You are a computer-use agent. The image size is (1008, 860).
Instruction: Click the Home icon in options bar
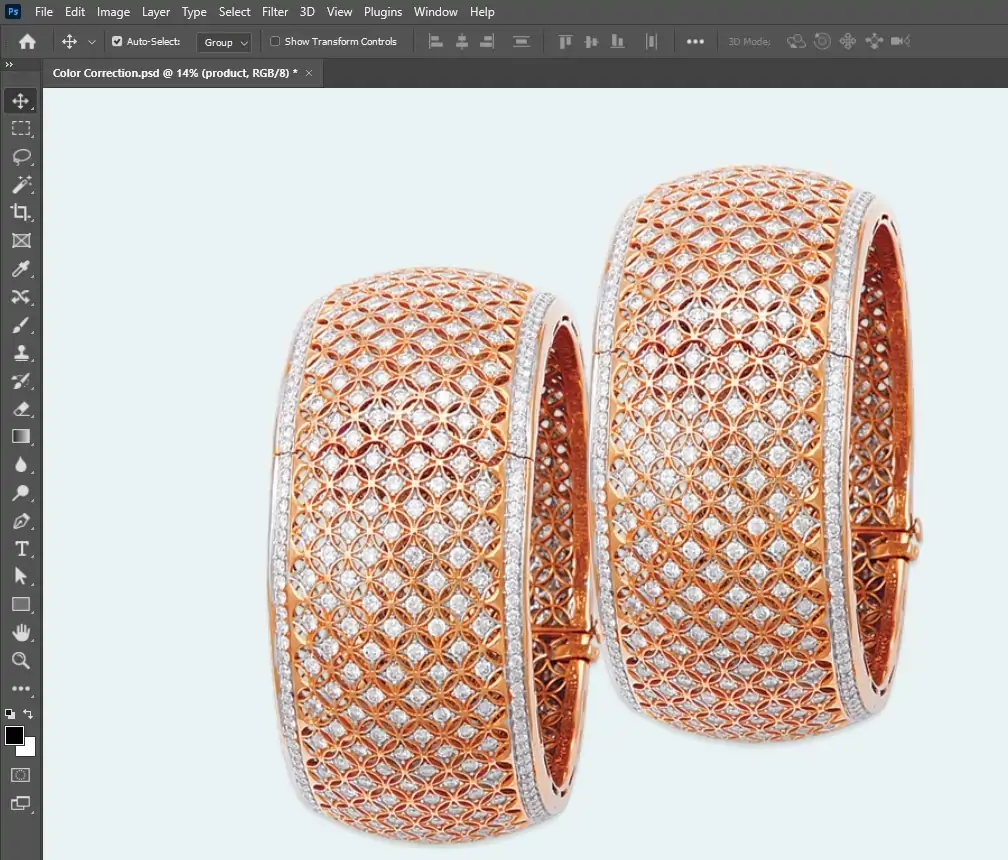click(x=27, y=42)
